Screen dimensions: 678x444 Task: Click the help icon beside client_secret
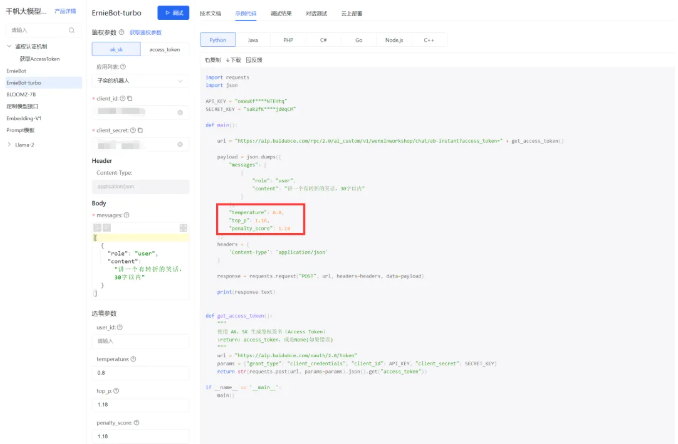pyautogui.click(x=133, y=130)
